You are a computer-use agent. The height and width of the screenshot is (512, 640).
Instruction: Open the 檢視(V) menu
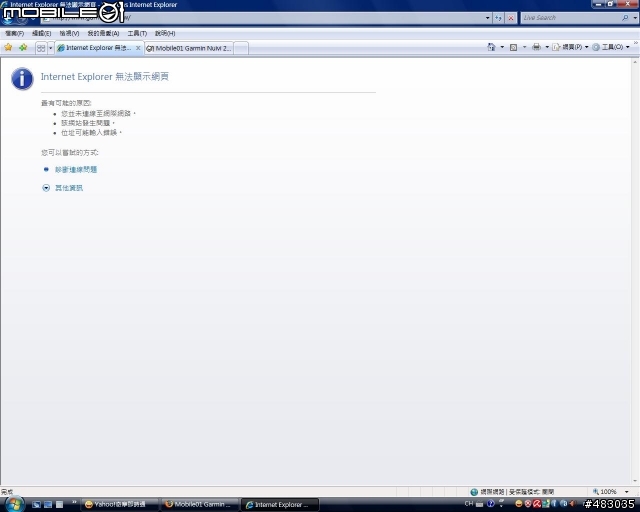pos(69,33)
